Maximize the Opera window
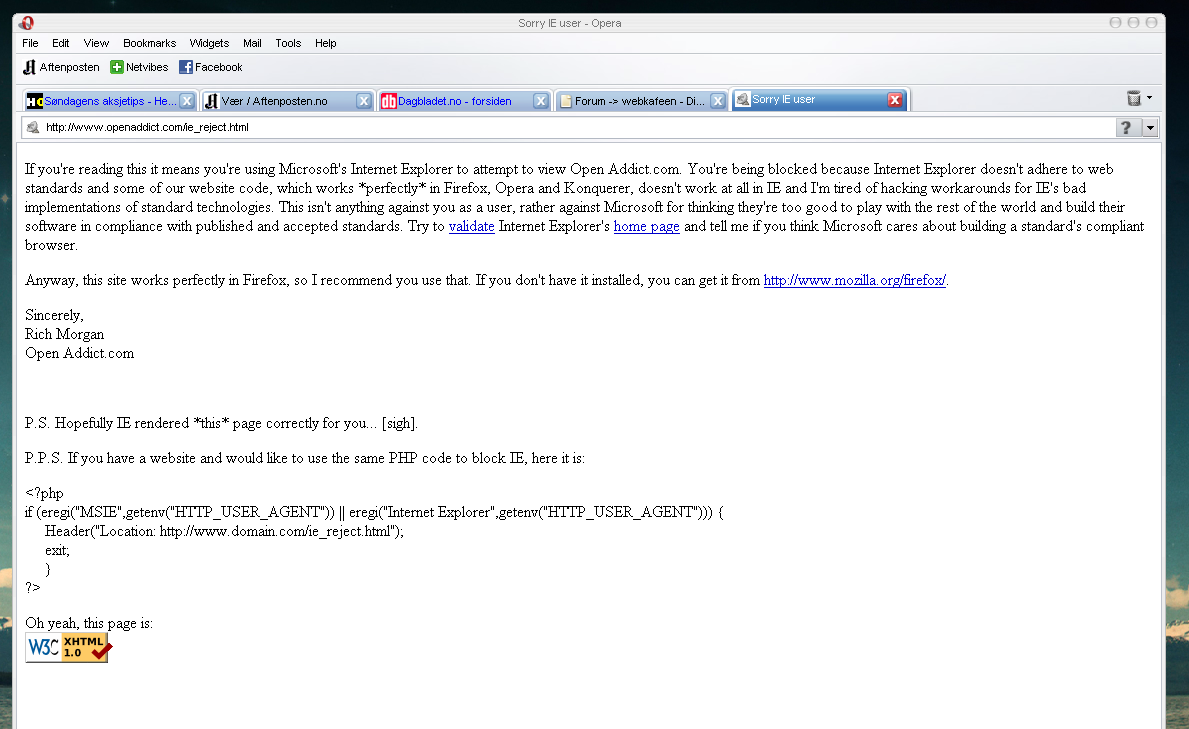Viewport: 1189px width, 729px height. tap(1133, 23)
